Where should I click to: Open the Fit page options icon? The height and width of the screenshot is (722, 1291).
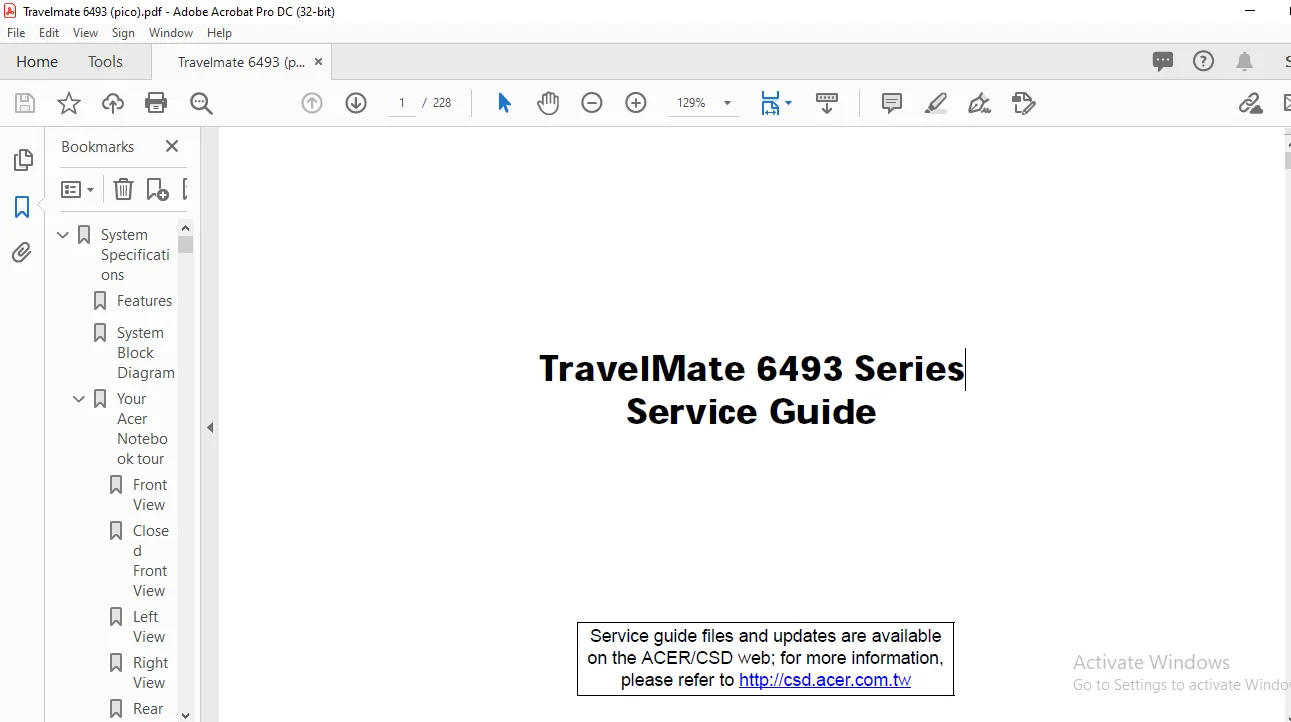775,103
